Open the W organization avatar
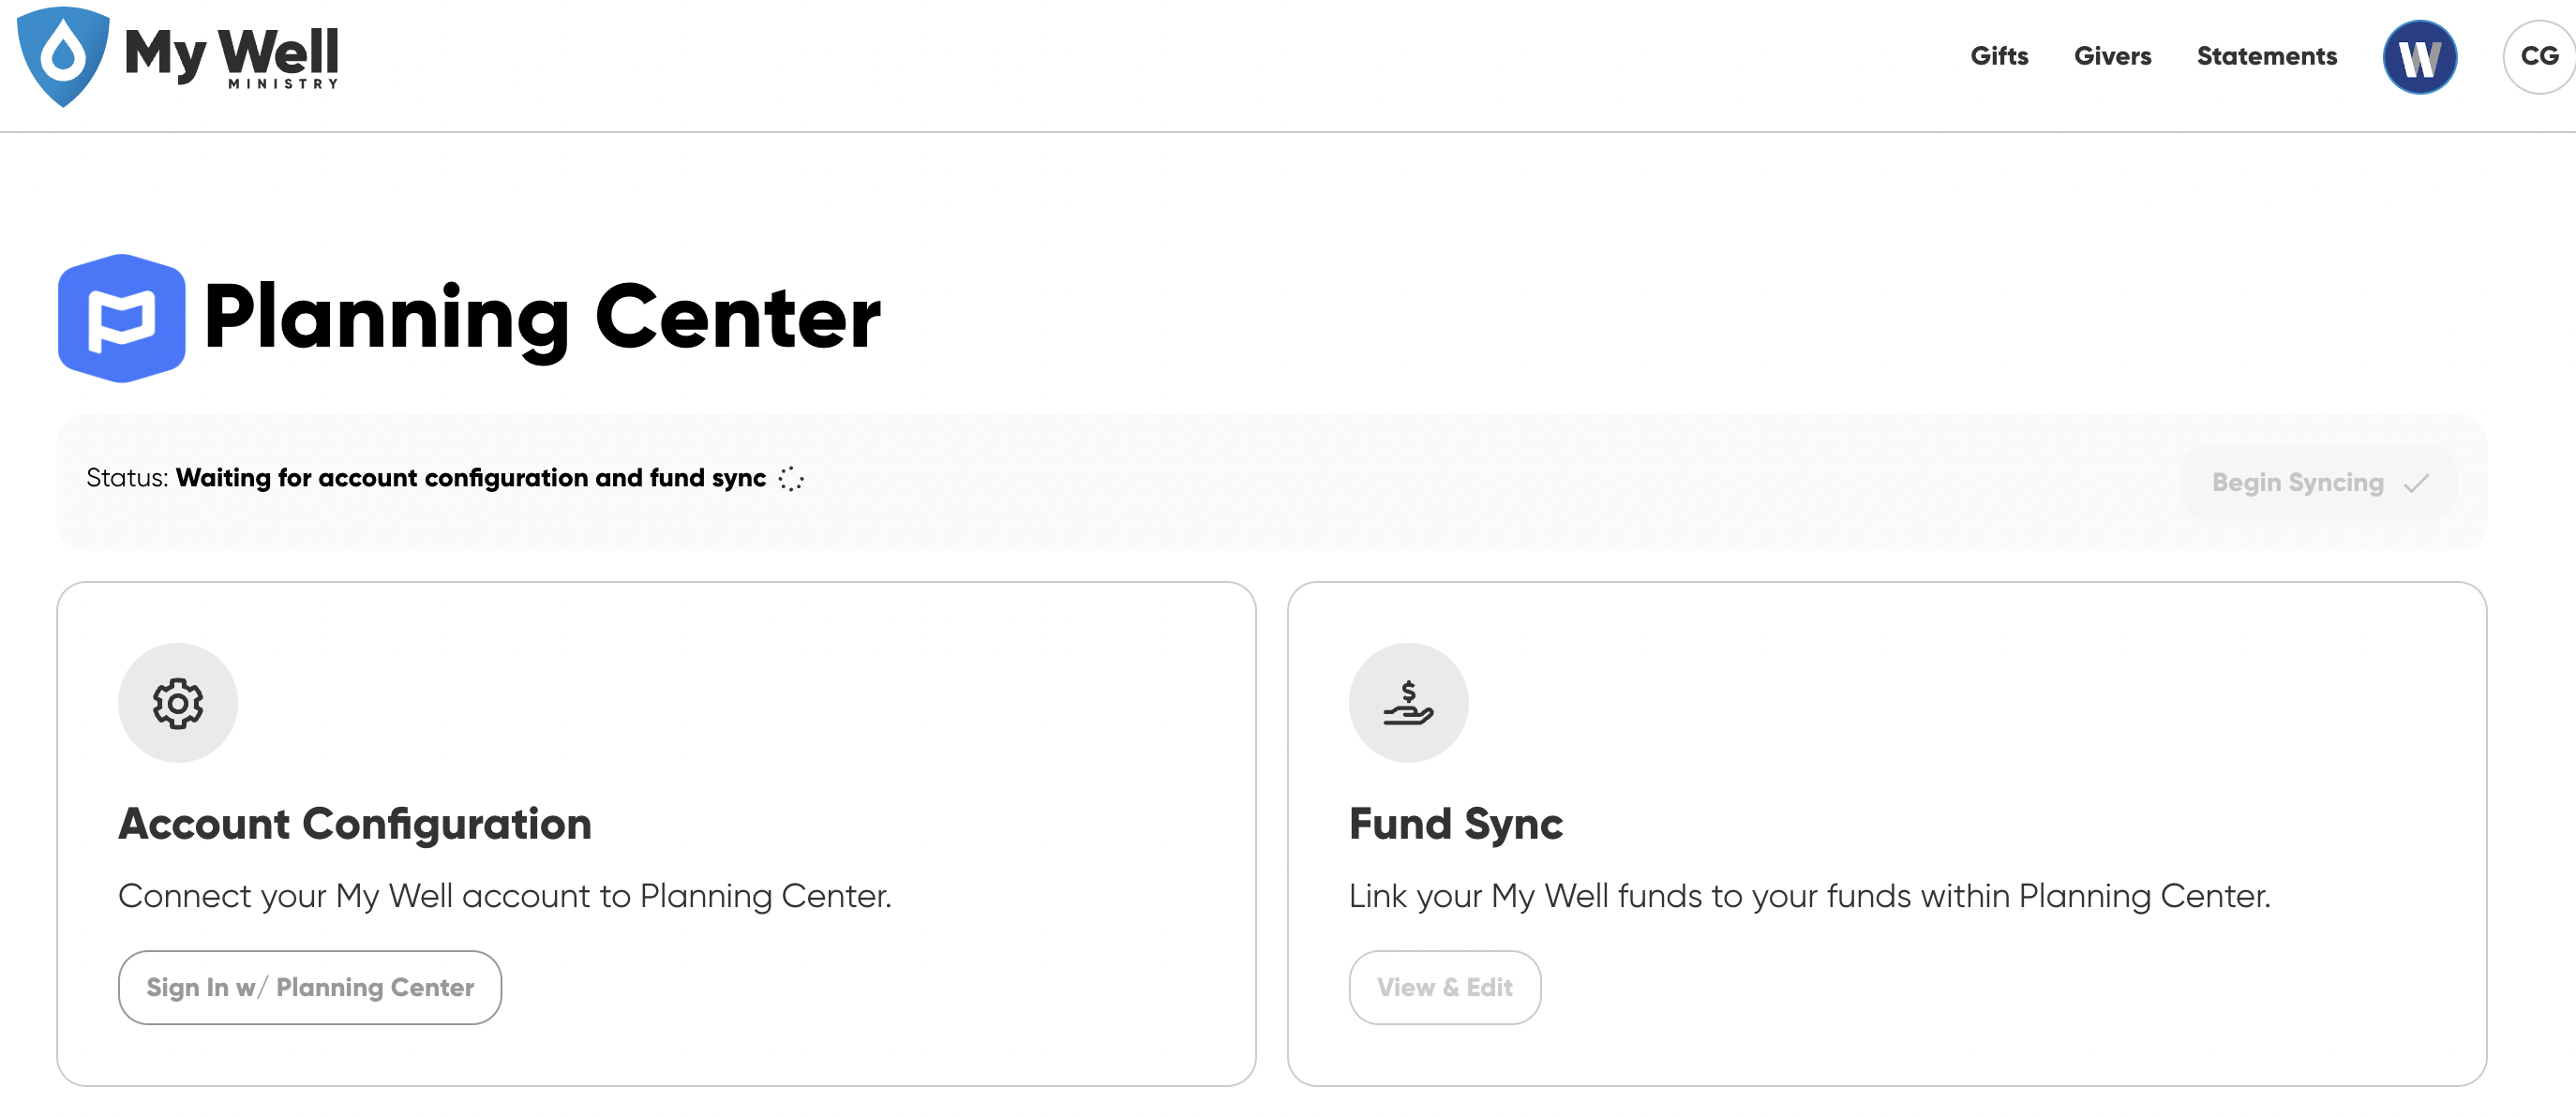The height and width of the screenshot is (1117, 2576). coord(2419,57)
